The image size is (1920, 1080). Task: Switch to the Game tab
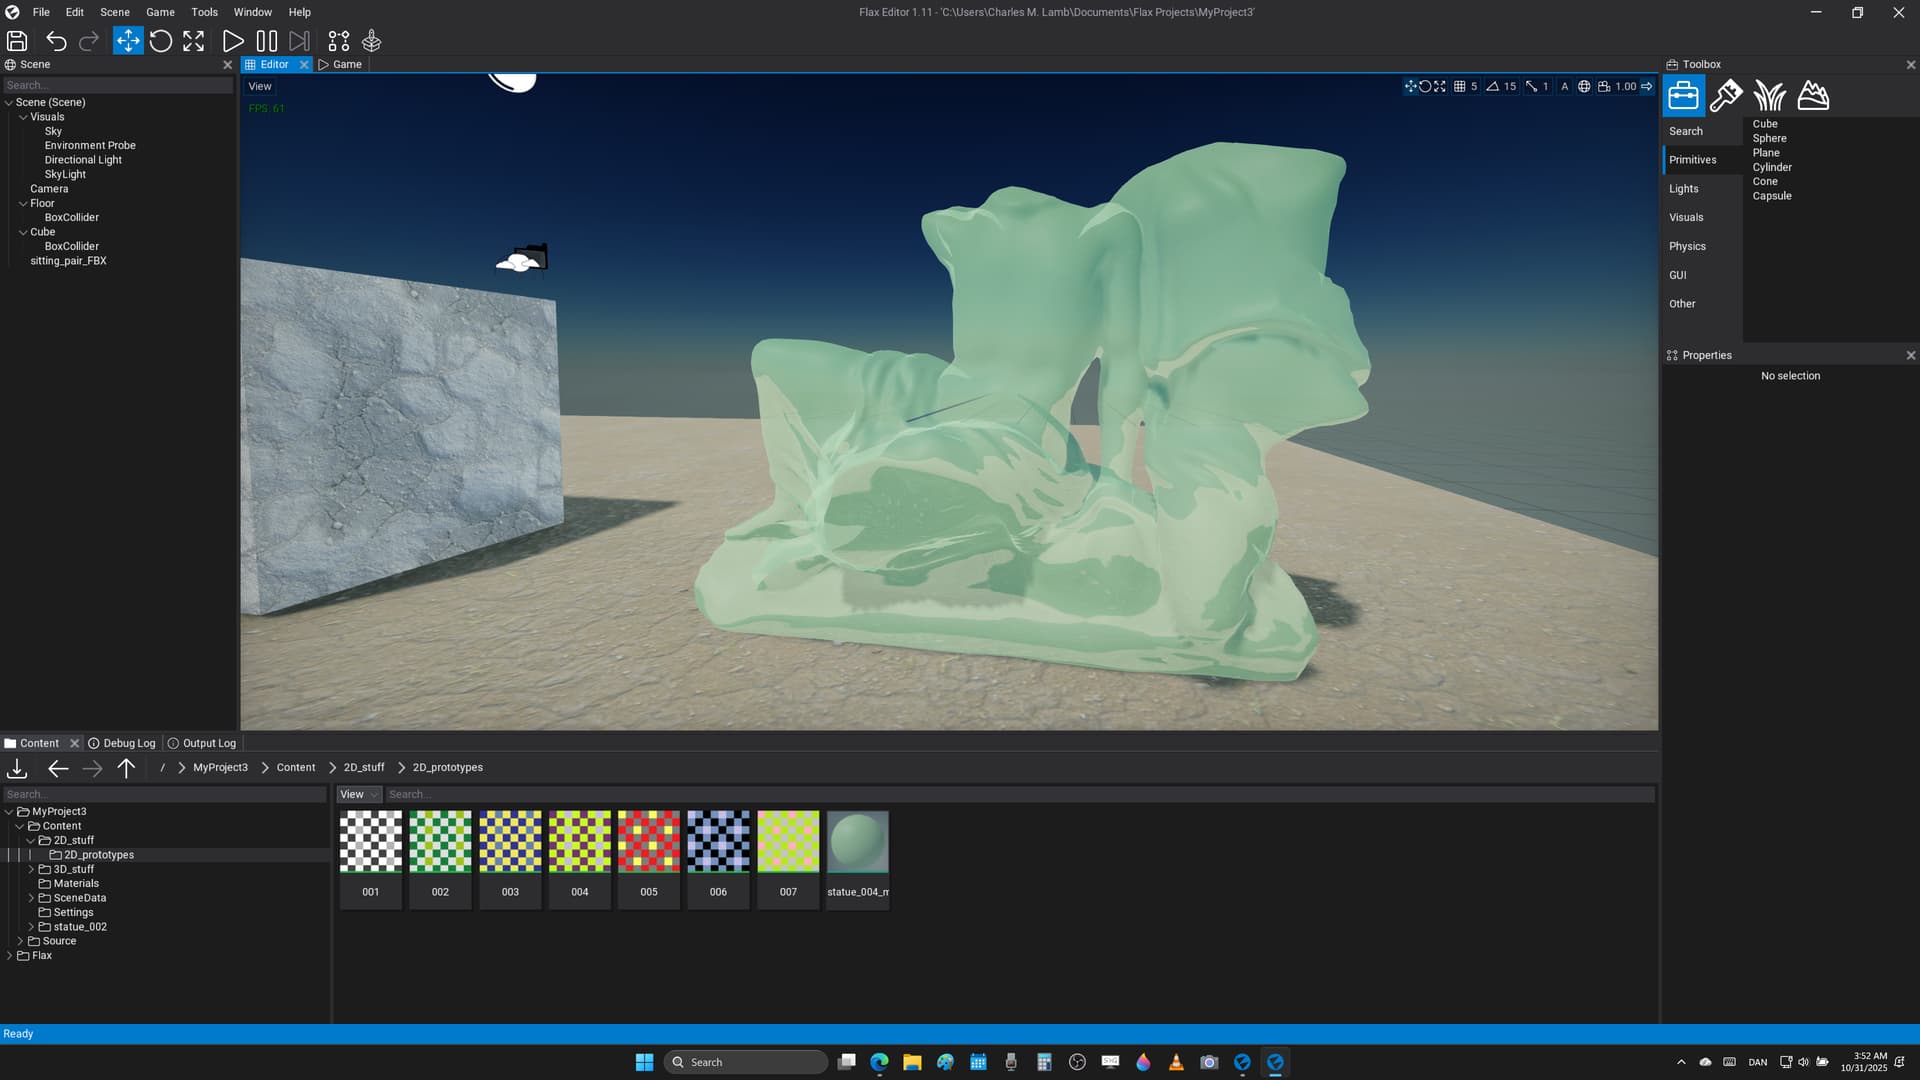[341, 64]
